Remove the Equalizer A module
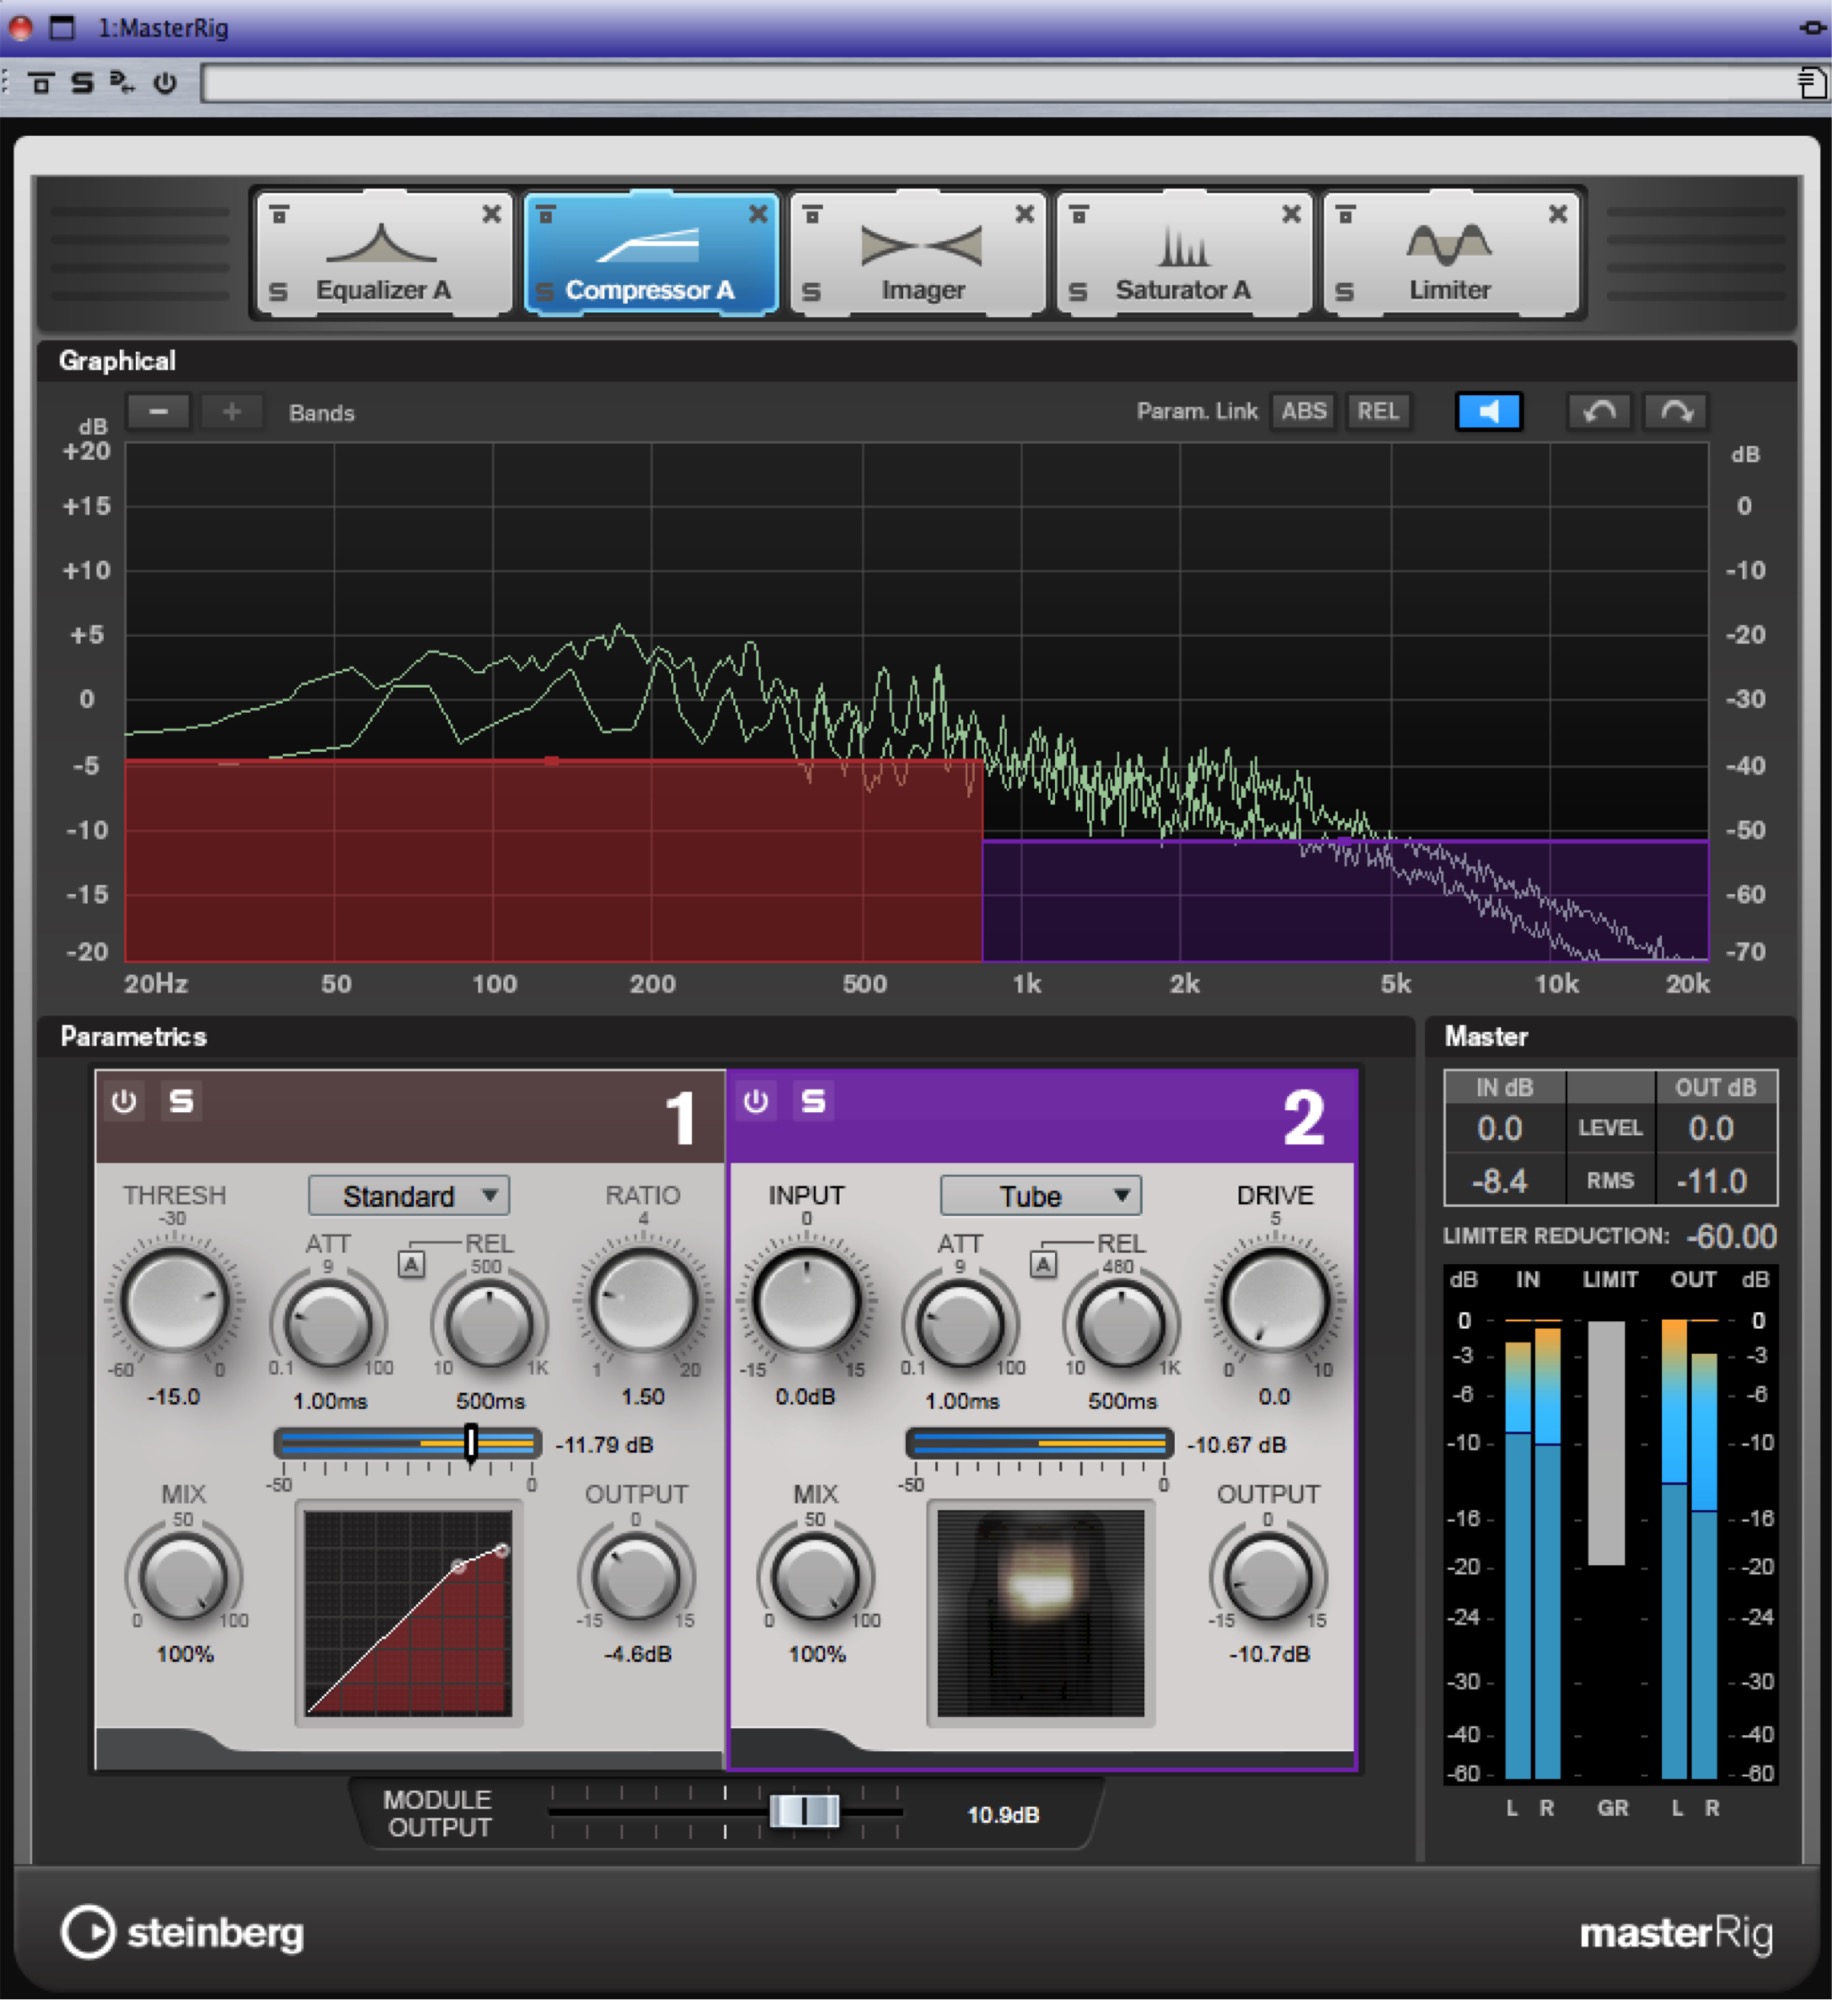Image resolution: width=1832 pixels, height=2000 pixels. point(491,214)
